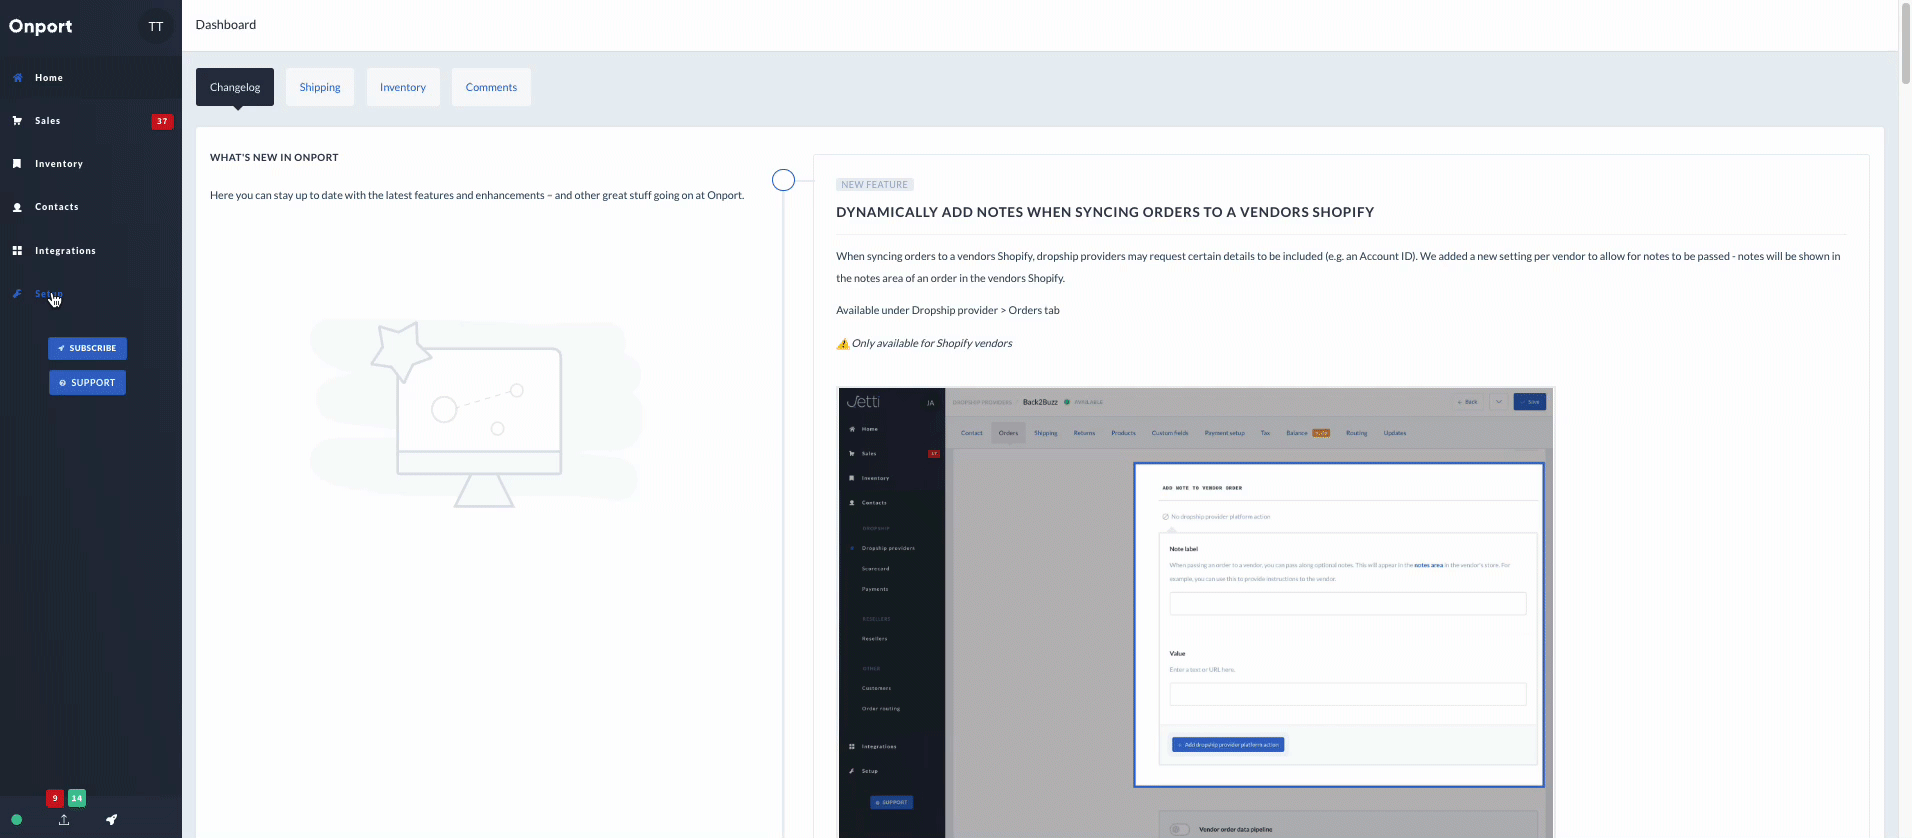The height and width of the screenshot is (838, 1912).
Task: Click the monitor illustration graphic
Action: pyautogui.click(x=476, y=414)
